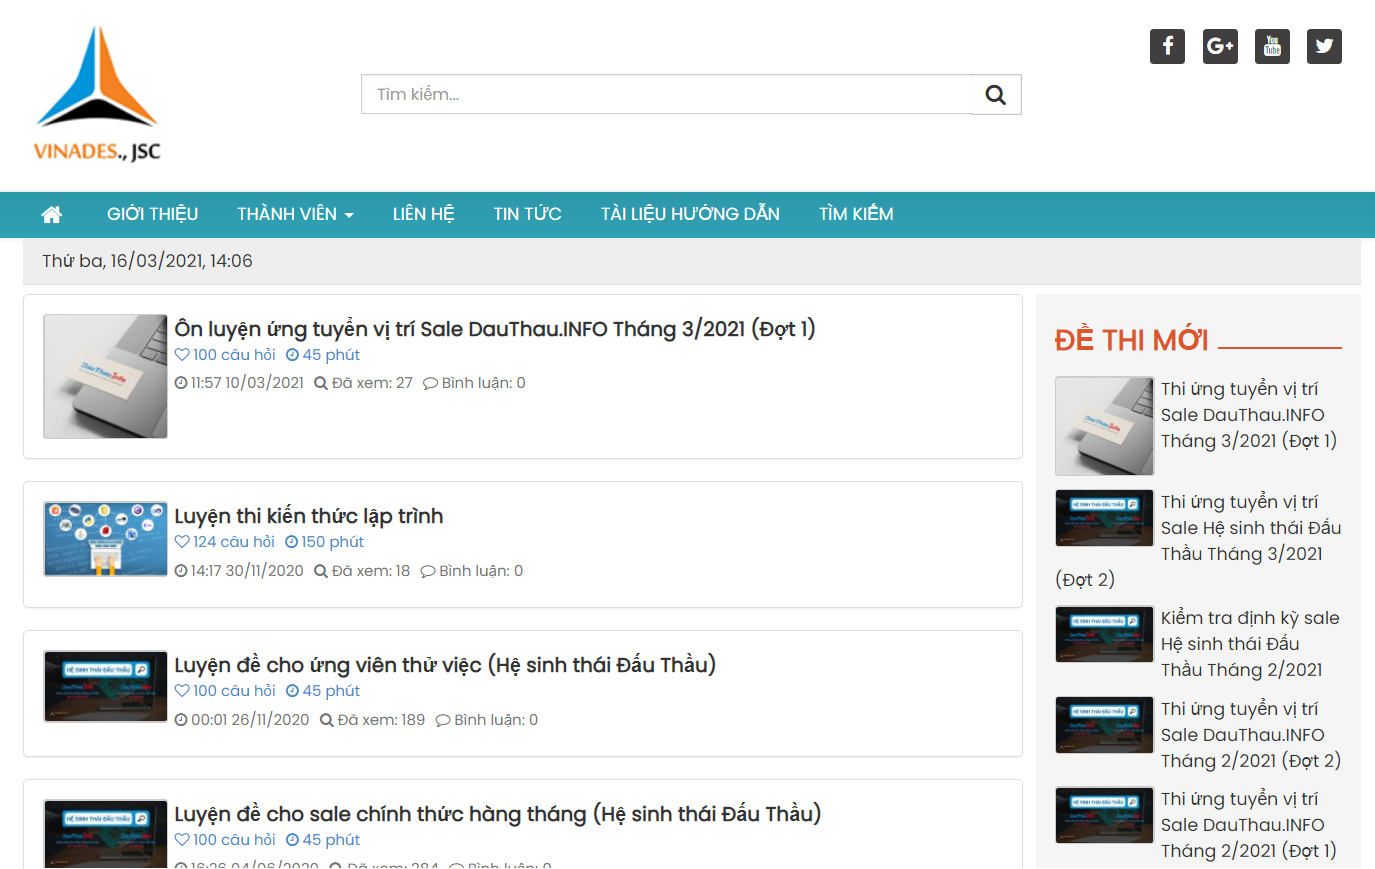Viewport: 1375px width, 869px height.
Task: Open Luyện đề cho ứng viên thử việc
Action: tap(445, 665)
